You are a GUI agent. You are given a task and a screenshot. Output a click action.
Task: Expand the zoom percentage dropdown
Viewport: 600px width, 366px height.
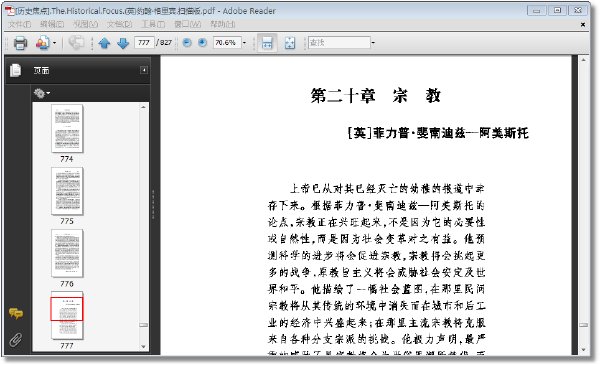[x=245, y=42]
